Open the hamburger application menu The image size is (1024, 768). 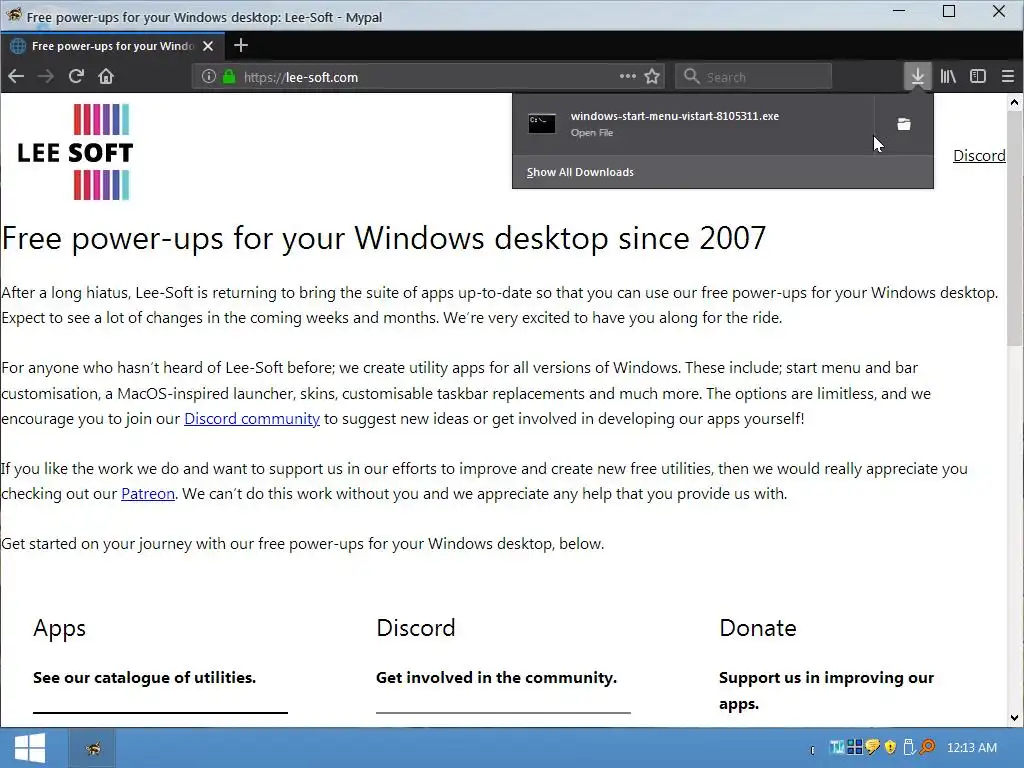(x=1008, y=76)
